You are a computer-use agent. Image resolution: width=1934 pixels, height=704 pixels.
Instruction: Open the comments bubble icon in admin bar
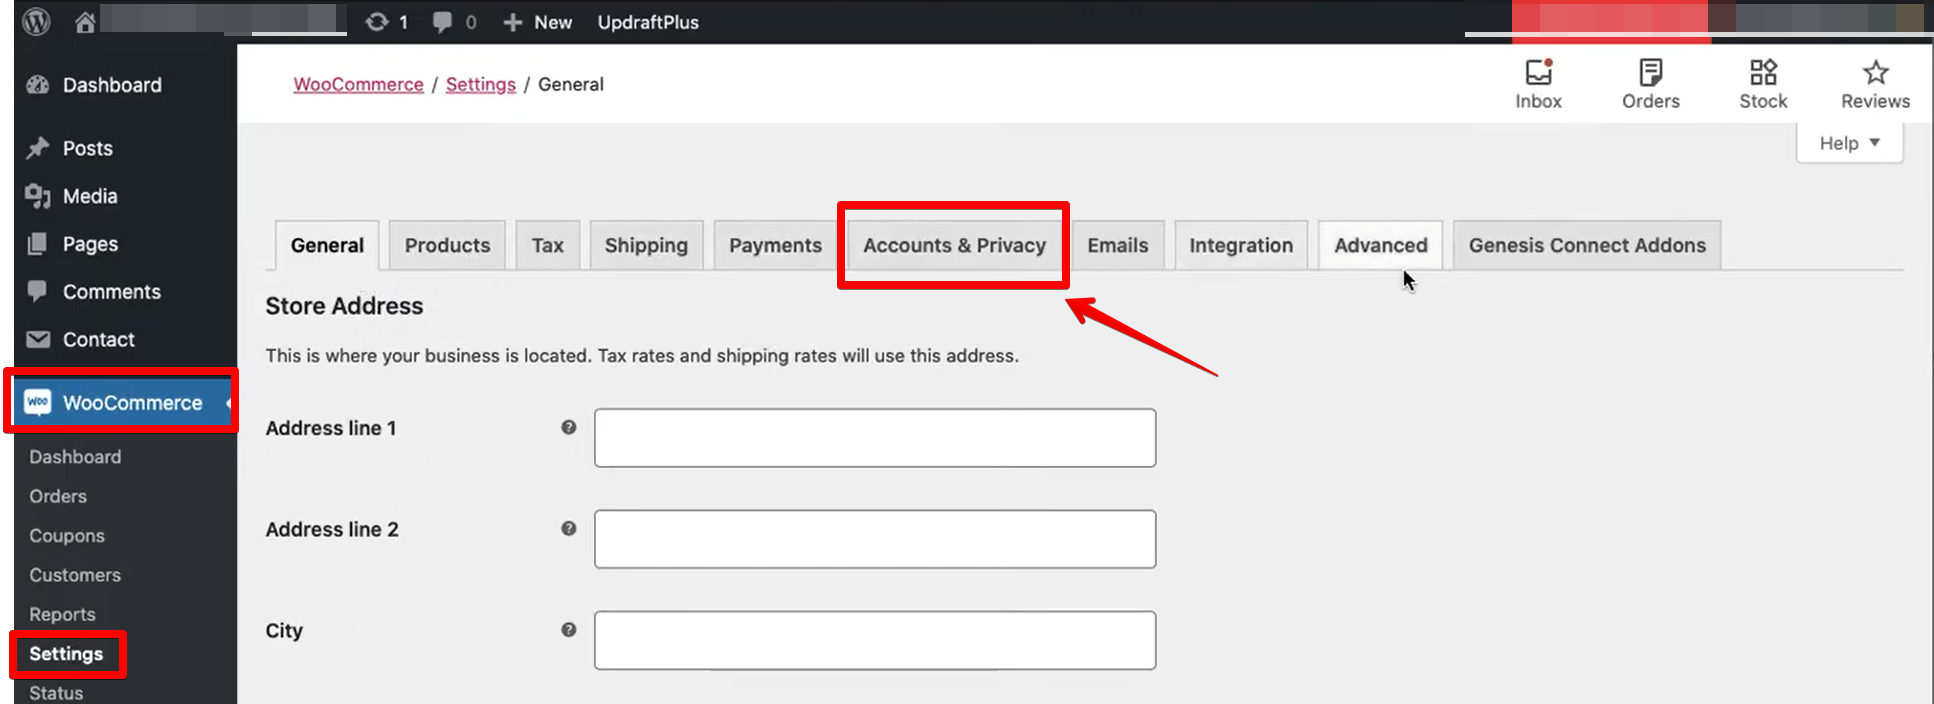click(442, 21)
